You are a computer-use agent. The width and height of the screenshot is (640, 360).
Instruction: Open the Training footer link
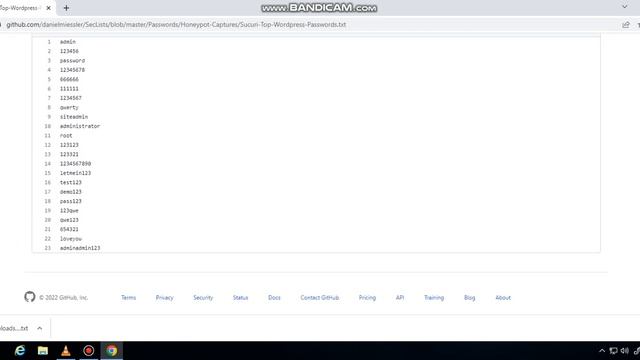coord(434,298)
